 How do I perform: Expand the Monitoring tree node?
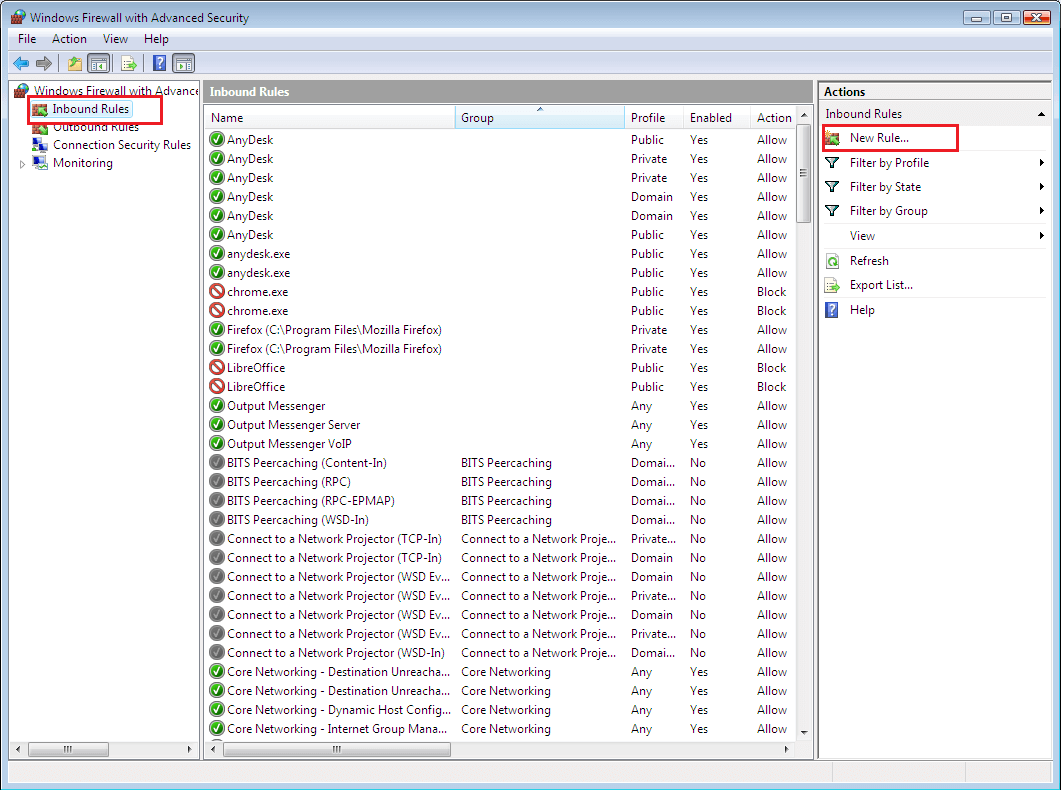[22, 164]
